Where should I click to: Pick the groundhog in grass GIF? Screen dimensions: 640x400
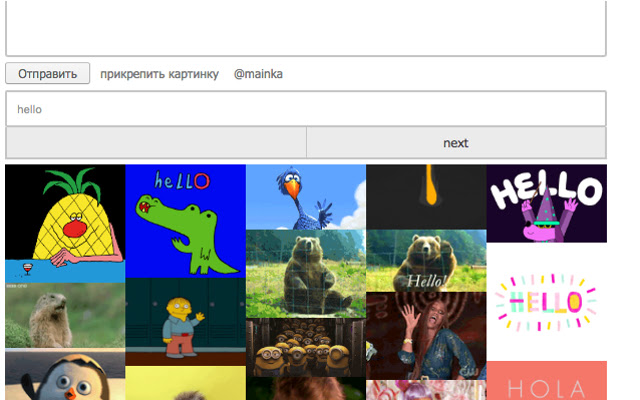click(65, 316)
